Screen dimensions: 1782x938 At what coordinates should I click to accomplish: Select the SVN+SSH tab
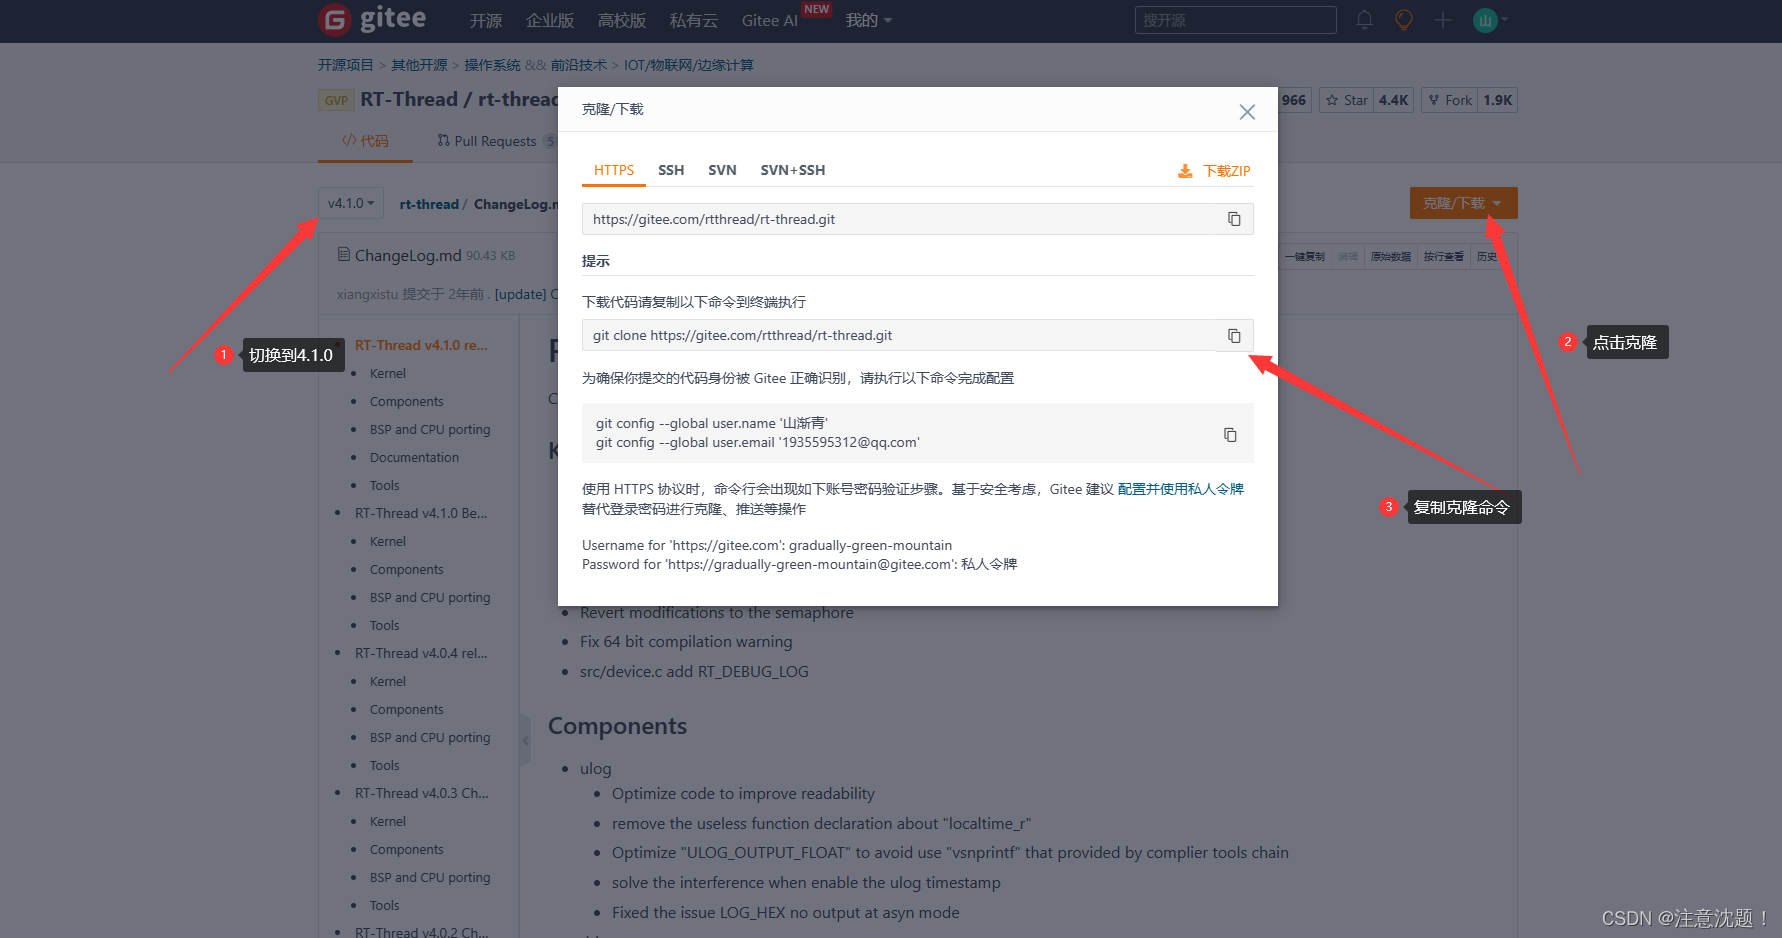point(793,170)
